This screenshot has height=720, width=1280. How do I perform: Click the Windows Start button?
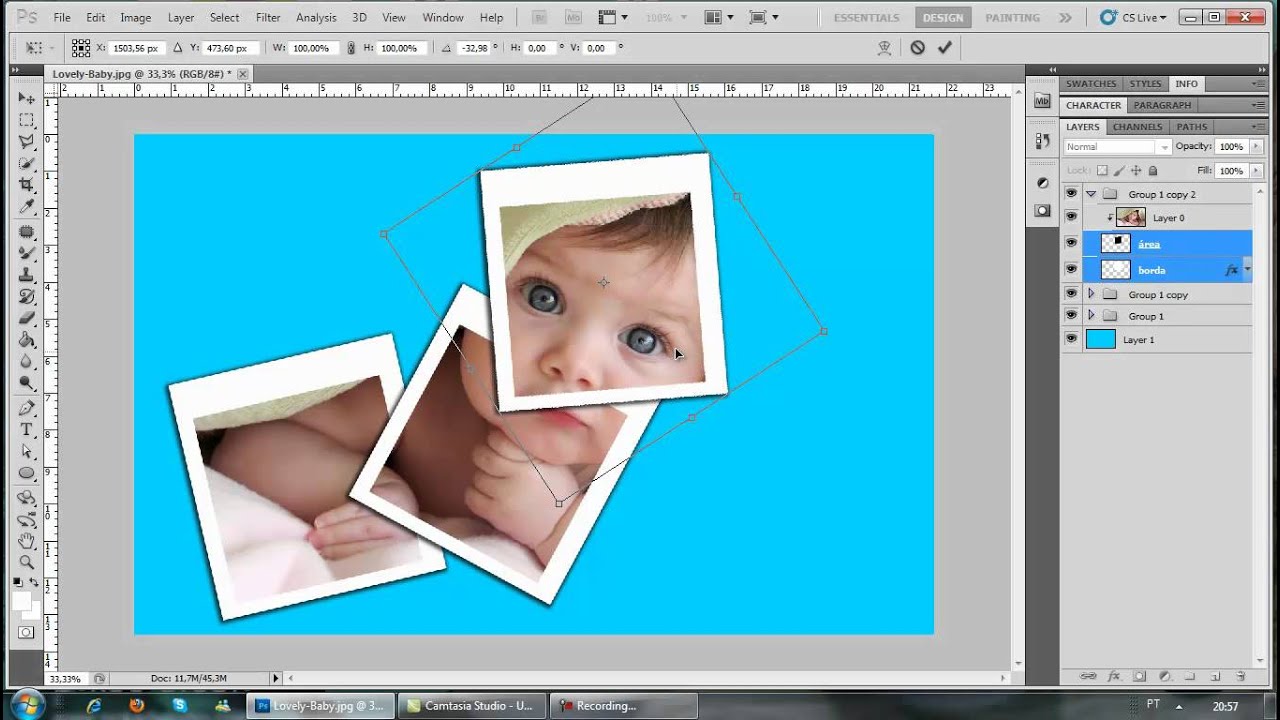(x=27, y=704)
